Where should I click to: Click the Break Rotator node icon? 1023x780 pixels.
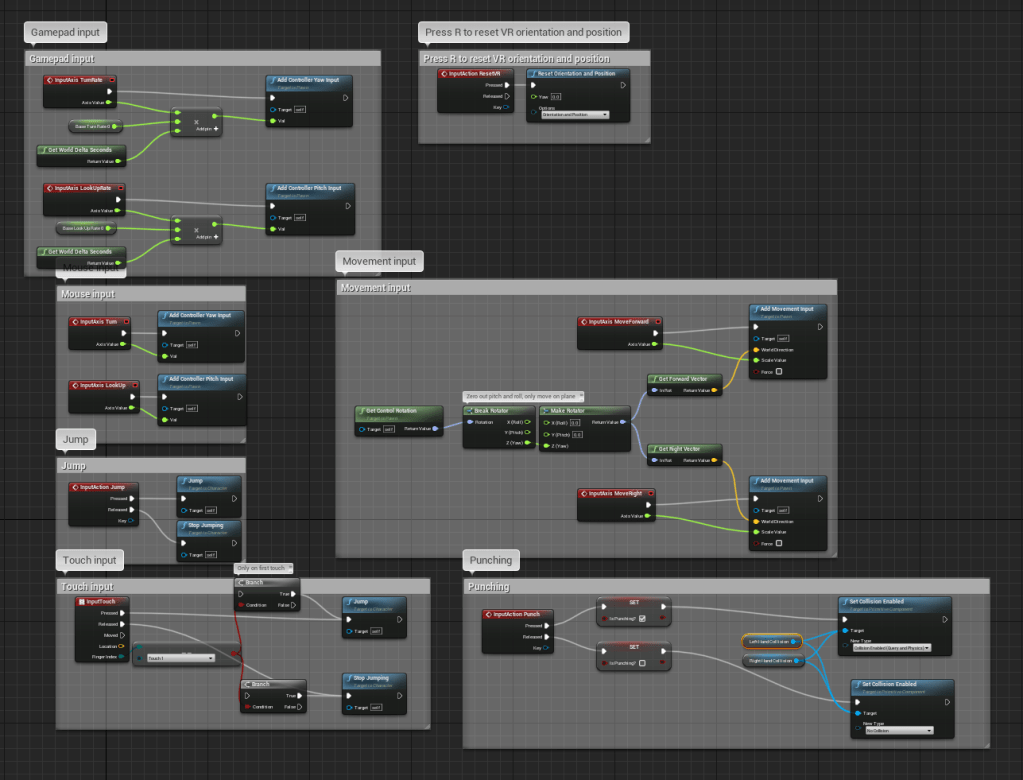469,410
